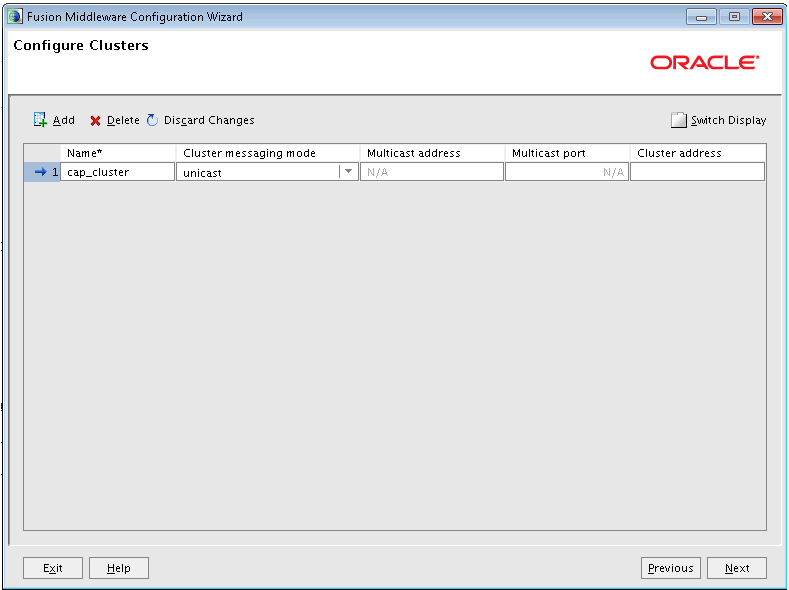Click Cluster address column header

[x=698, y=153]
